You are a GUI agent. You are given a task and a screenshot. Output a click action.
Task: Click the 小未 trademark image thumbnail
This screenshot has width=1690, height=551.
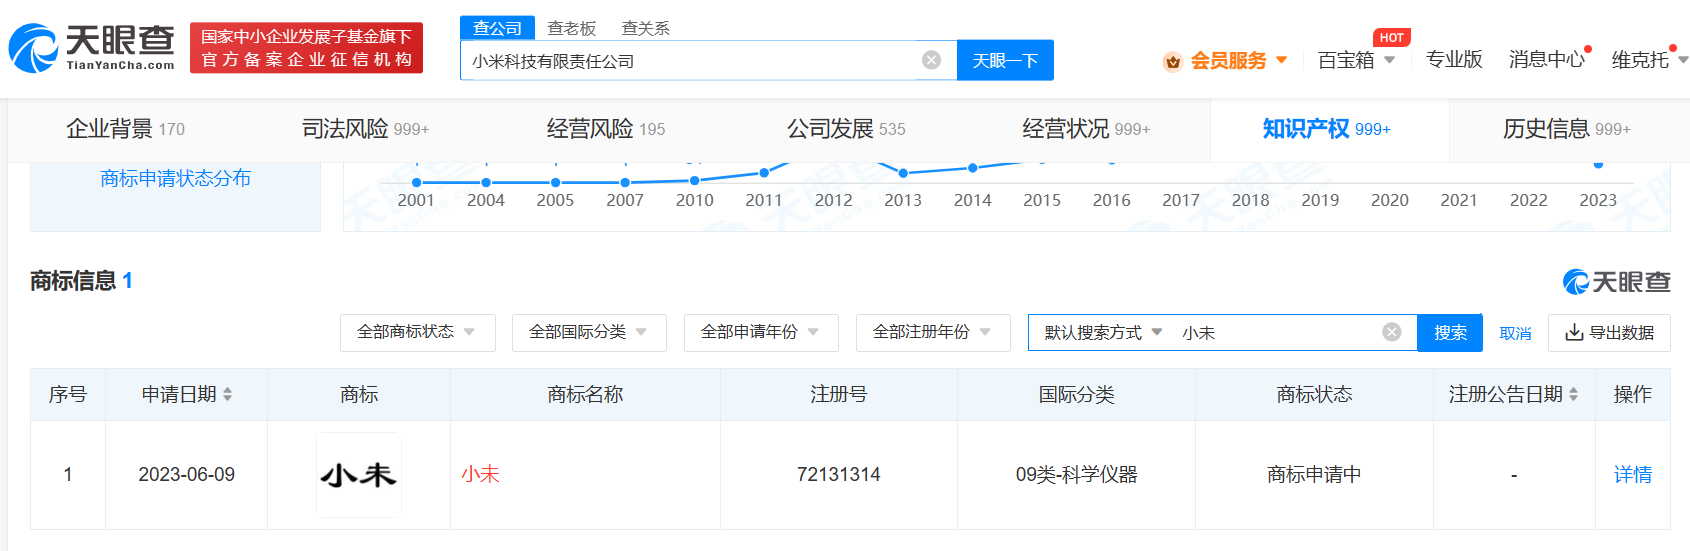pos(358,474)
